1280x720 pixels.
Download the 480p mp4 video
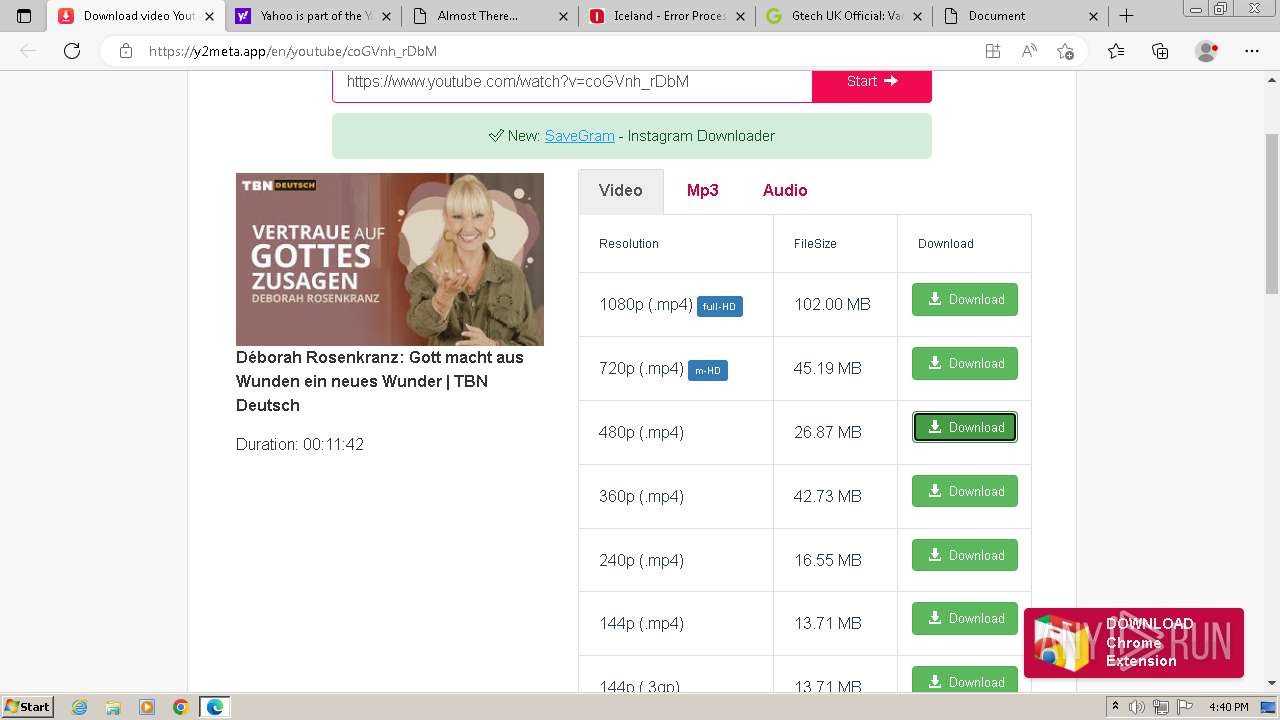click(x=964, y=427)
